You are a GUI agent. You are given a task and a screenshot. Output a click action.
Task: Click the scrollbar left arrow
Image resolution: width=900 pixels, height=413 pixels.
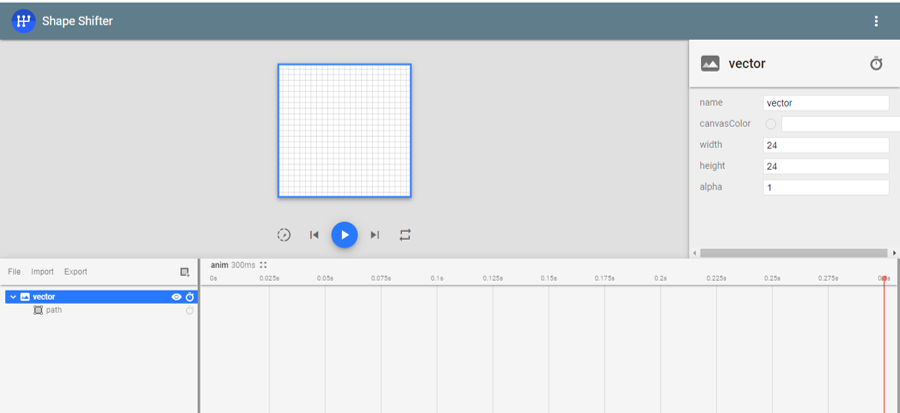pyautogui.click(x=695, y=253)
